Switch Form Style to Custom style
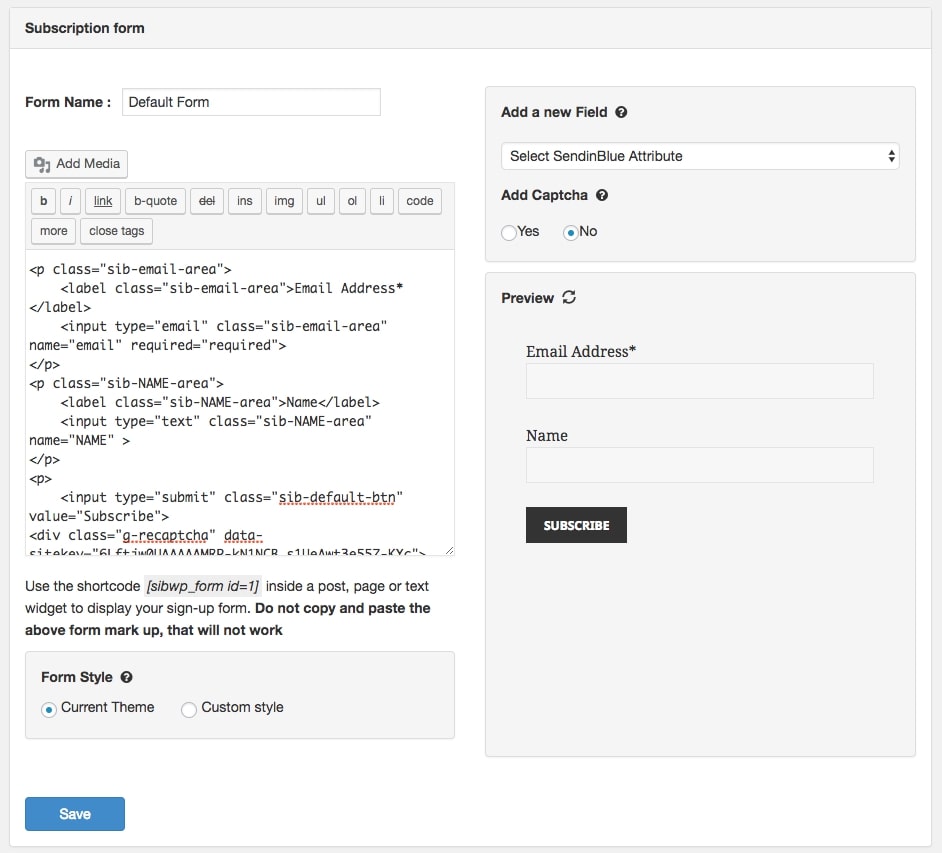Image resolution: width=942 pixels, height=853 pixels. (x=189, y=709)
